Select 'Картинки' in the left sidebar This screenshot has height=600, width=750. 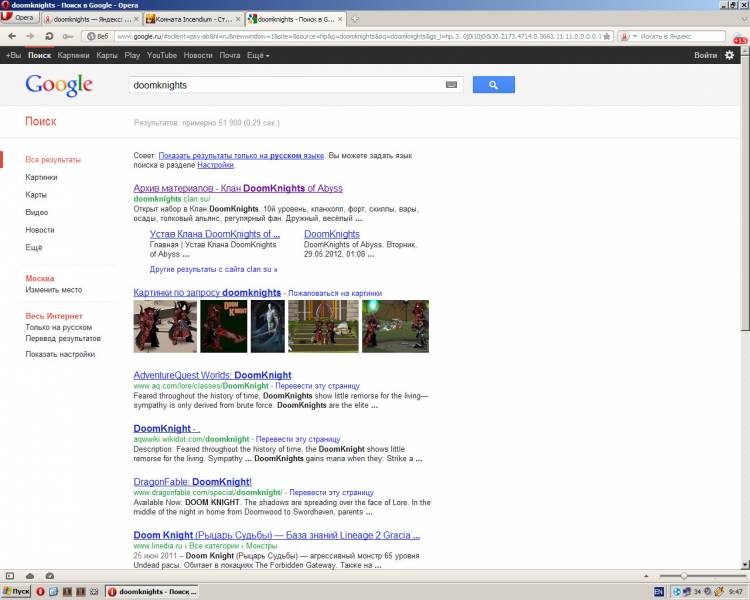coord(41,177)
